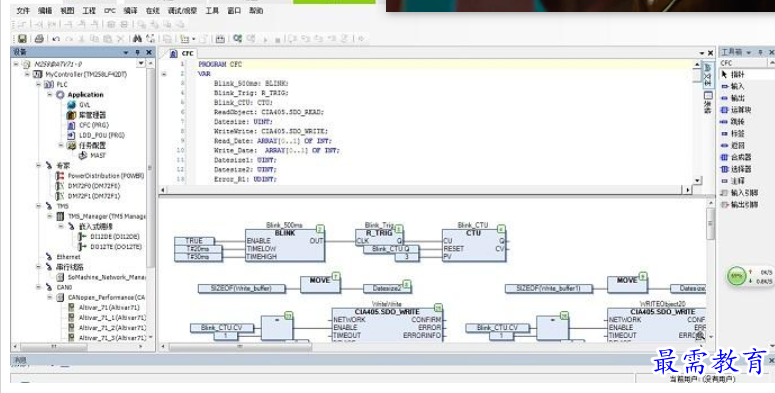Pin the 设备 devices panel
This screenshot has height=393, width=775.
pyautogui.click(x=138, y=52)
